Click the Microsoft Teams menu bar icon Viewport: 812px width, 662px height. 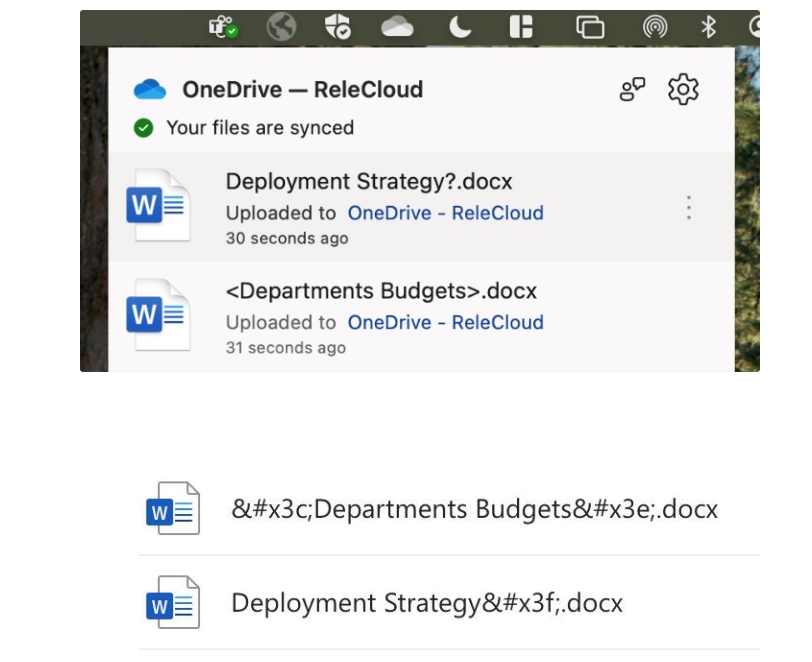coord(223,29)
